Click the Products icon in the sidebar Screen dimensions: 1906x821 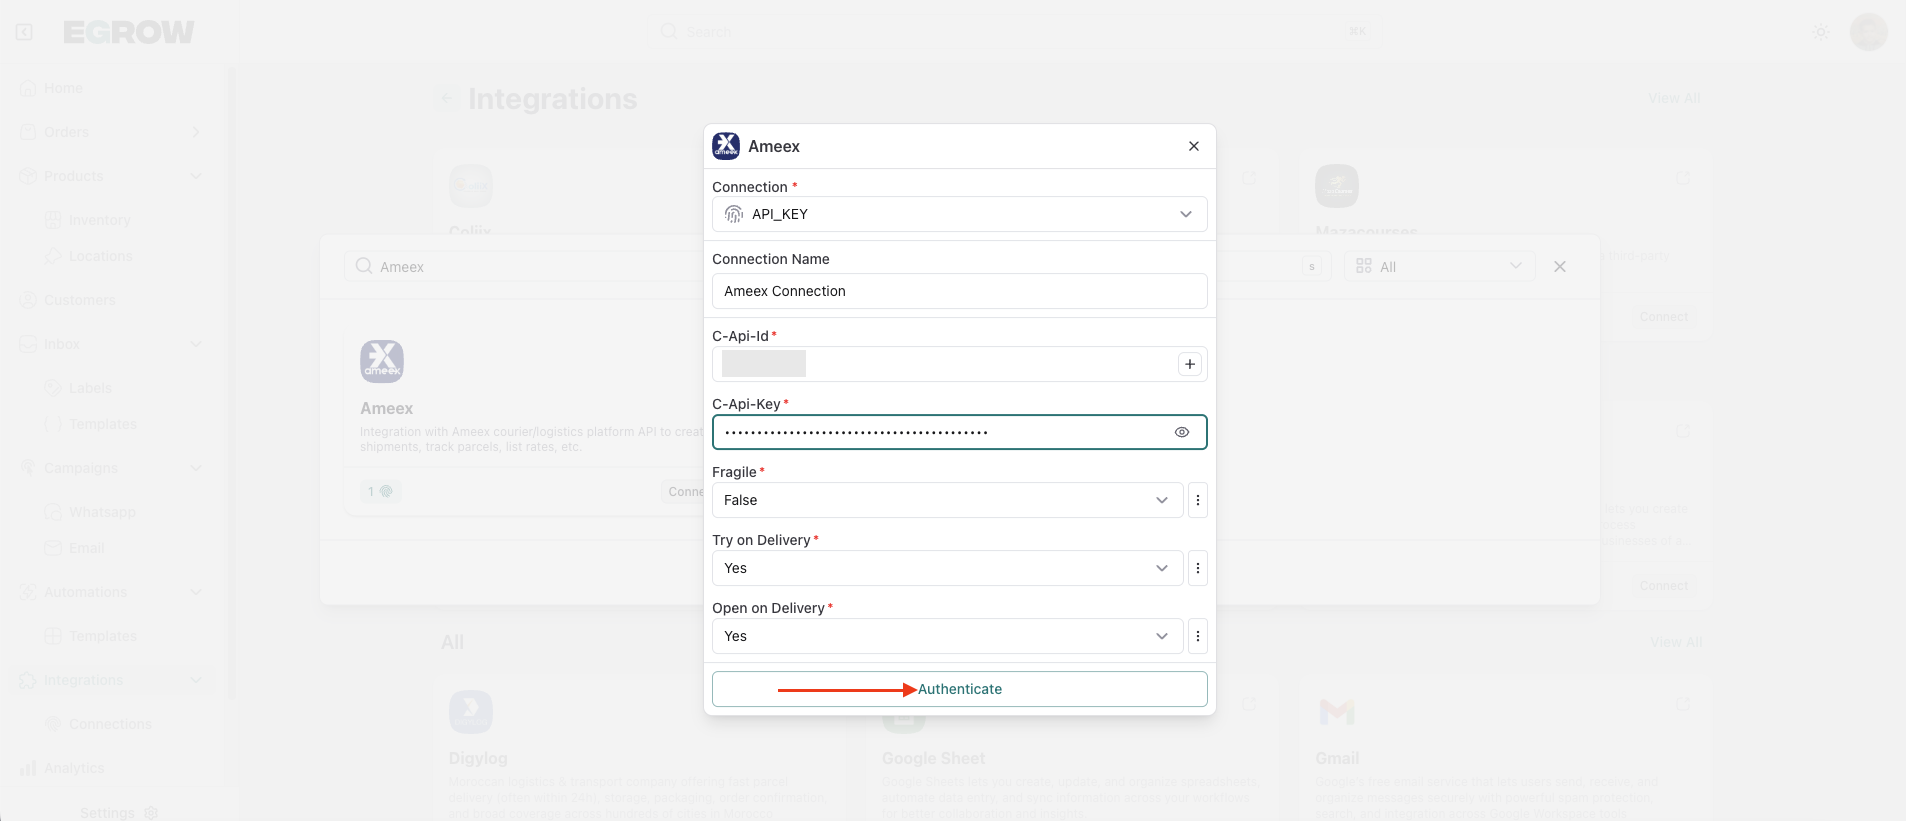[28, 176]
